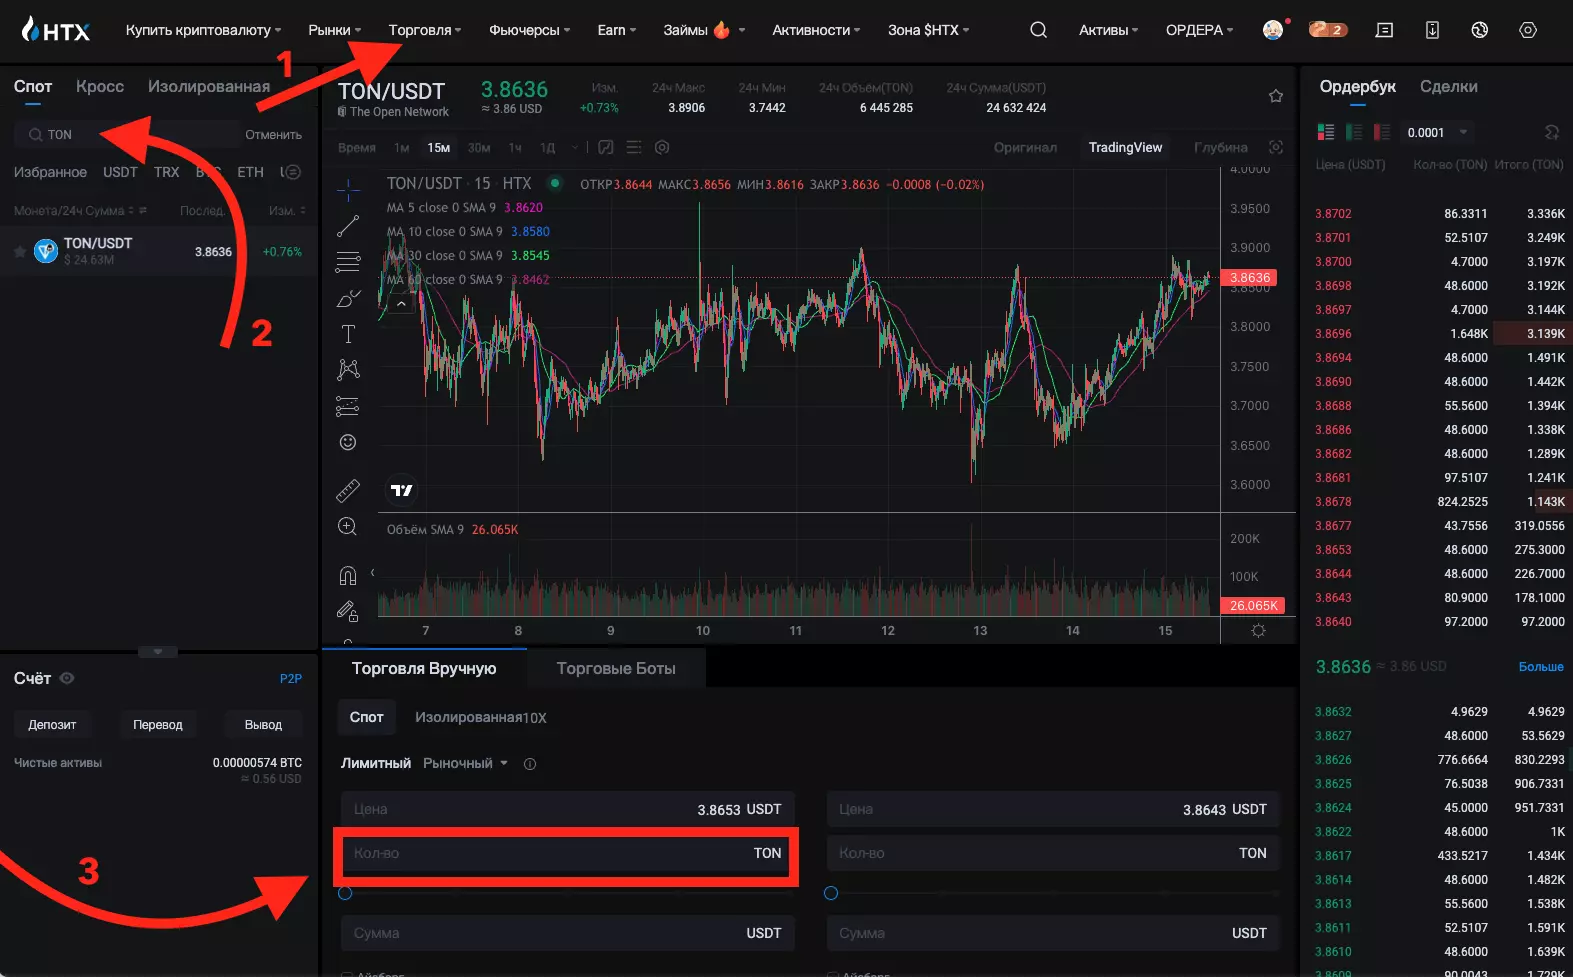Screen dimensions: 1573x977
Task: Toggle the magnet snapping tool
Action: (348, 575)
